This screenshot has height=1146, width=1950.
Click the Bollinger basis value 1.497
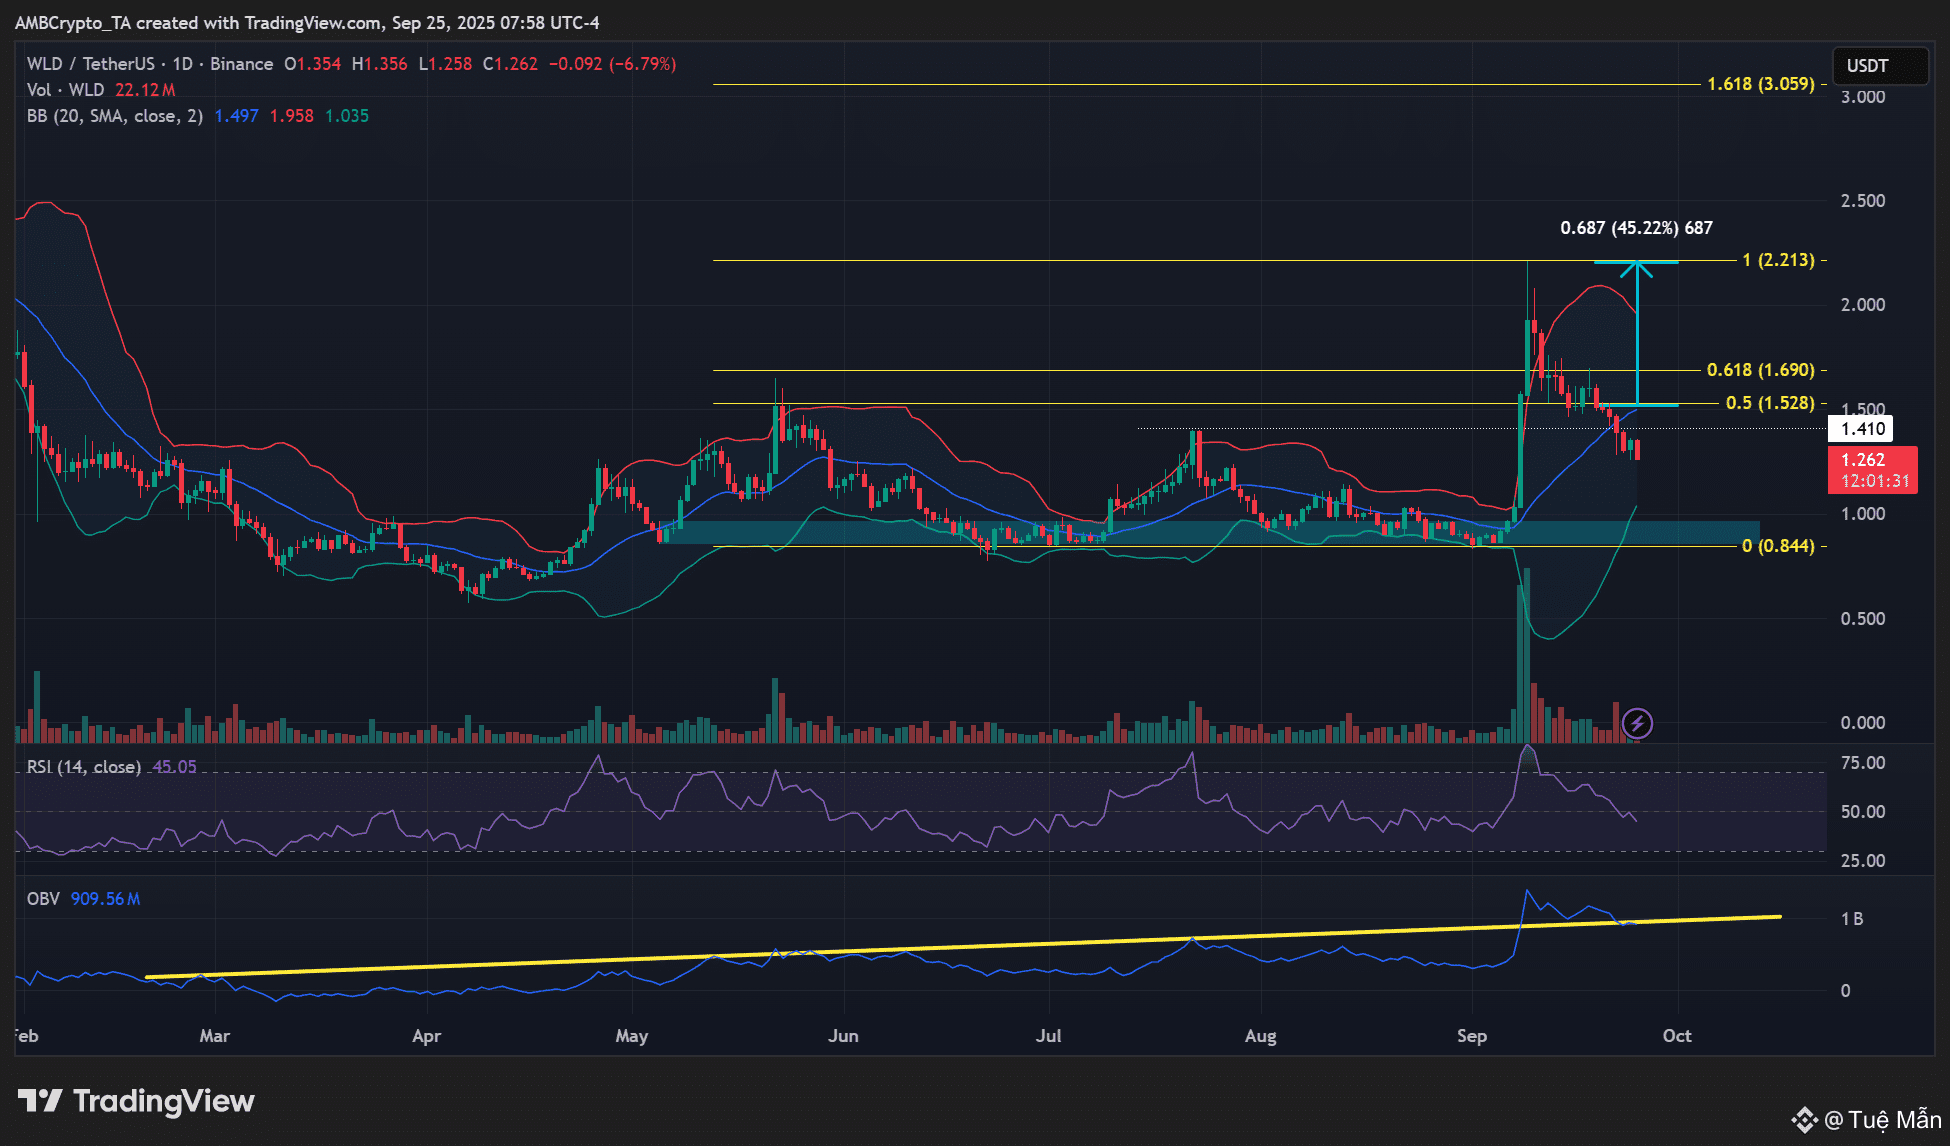(x=236, y=116)
